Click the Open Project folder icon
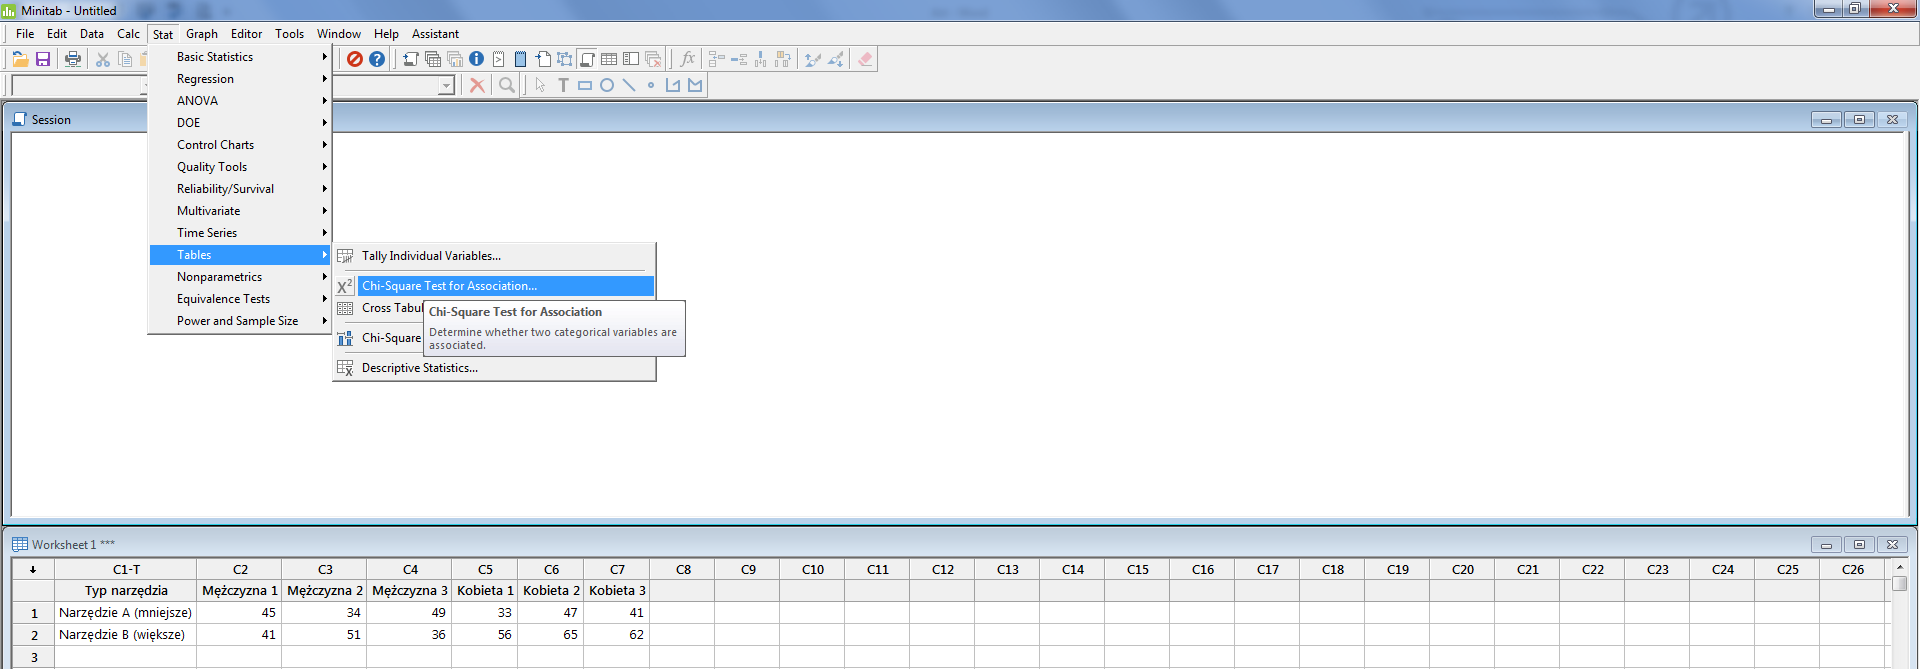The width and height of the screenshot is (1920, 669). [20, 59]
